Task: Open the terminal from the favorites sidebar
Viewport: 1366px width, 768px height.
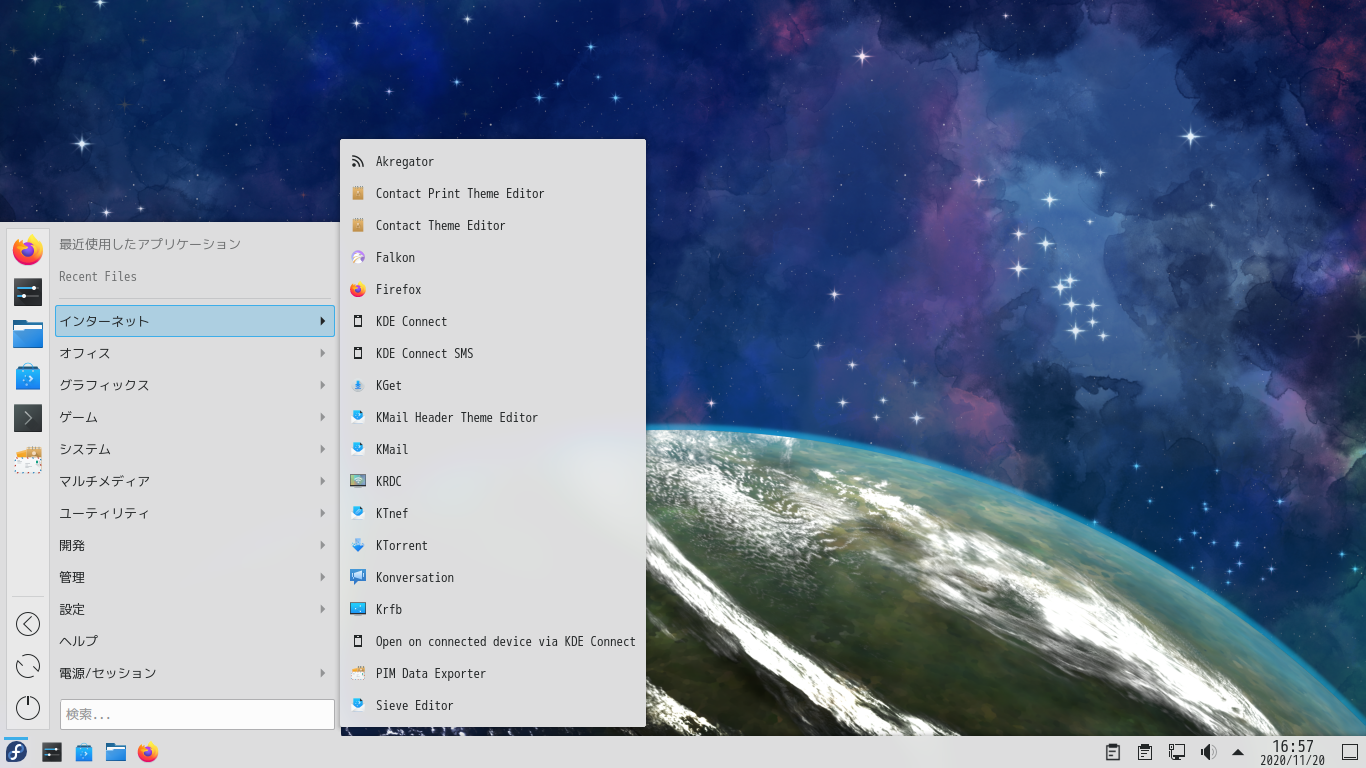Action: pyautogui.click(x=28, y=418)
